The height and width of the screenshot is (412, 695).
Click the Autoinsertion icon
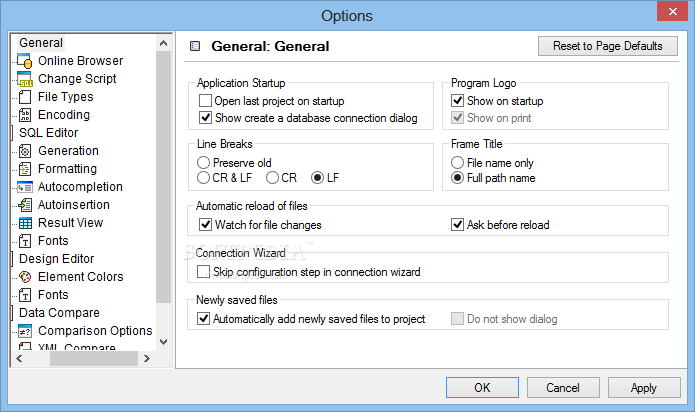pos(25,205)
